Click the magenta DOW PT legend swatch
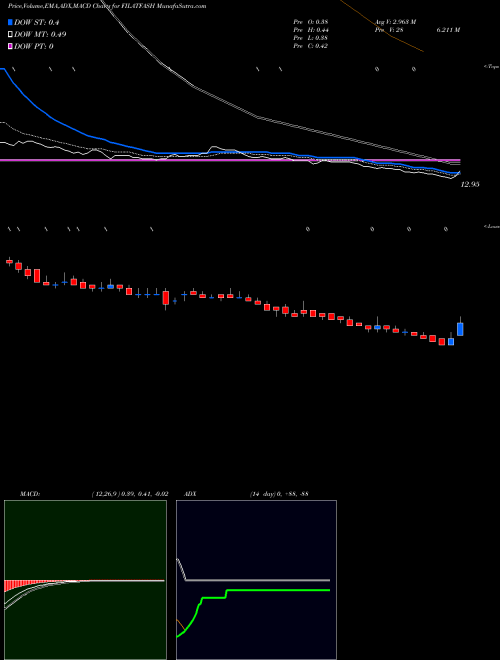The height and width of the screenshot is (660, 500). (x=10, y=46)
